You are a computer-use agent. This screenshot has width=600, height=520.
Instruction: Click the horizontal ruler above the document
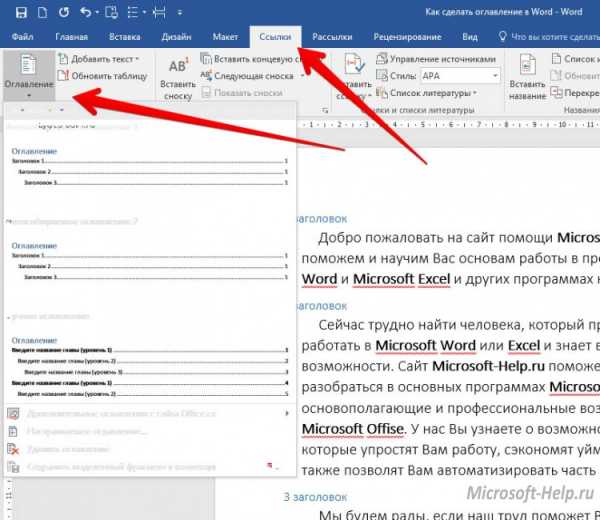448,125
